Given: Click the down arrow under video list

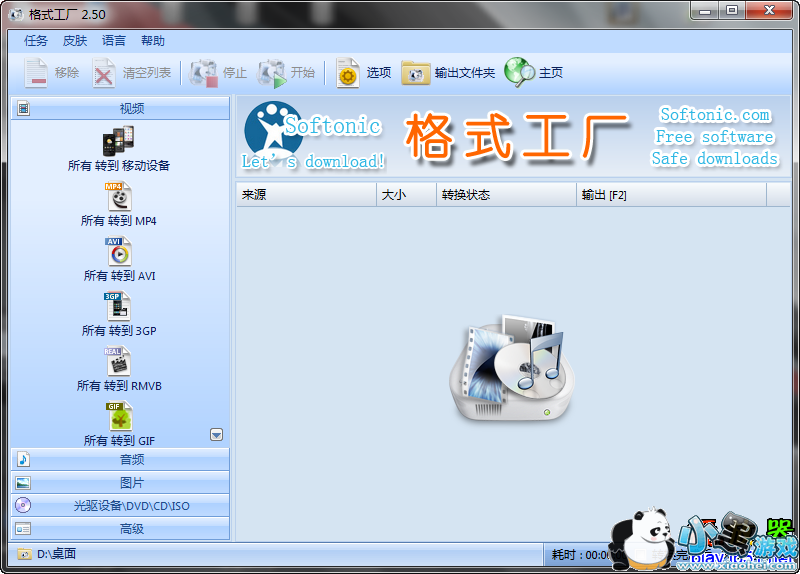Looking at the screenshot, I should coord(216,435).
